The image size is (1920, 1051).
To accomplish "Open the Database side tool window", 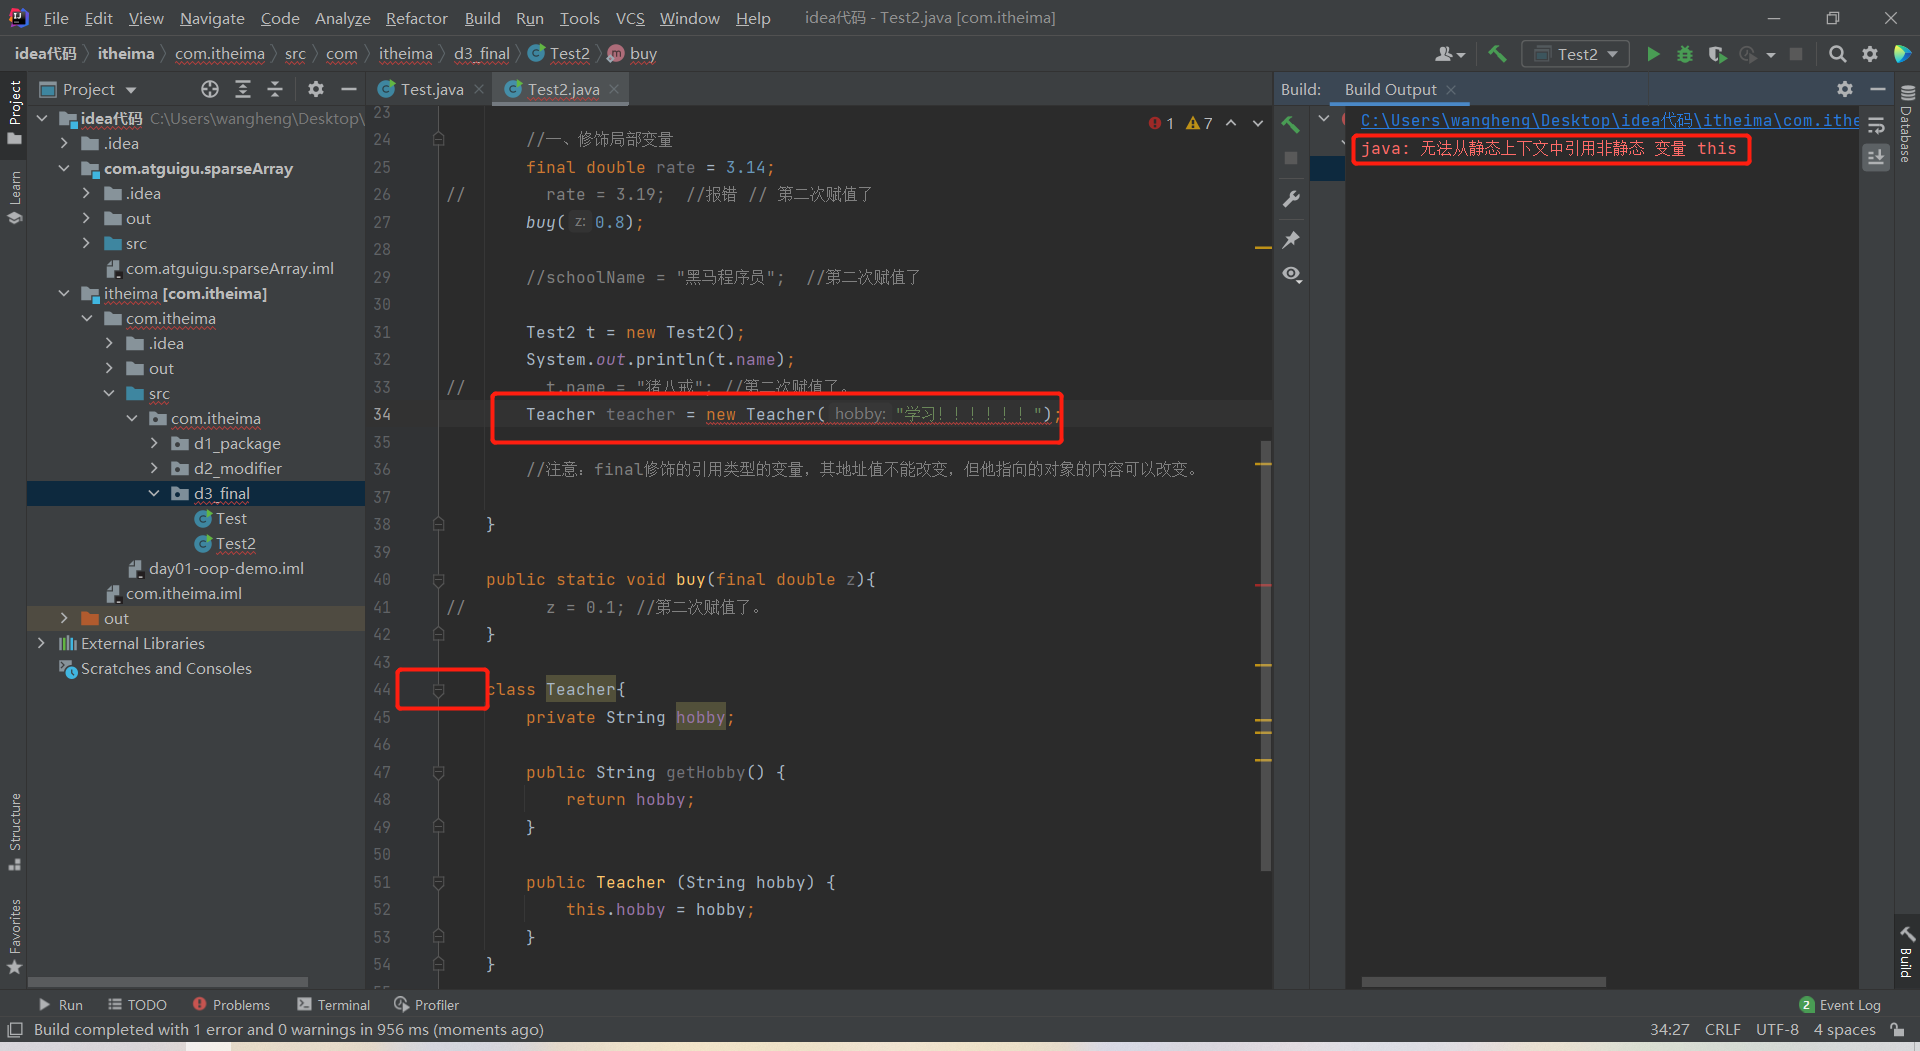I will (x=1907, y=124).
